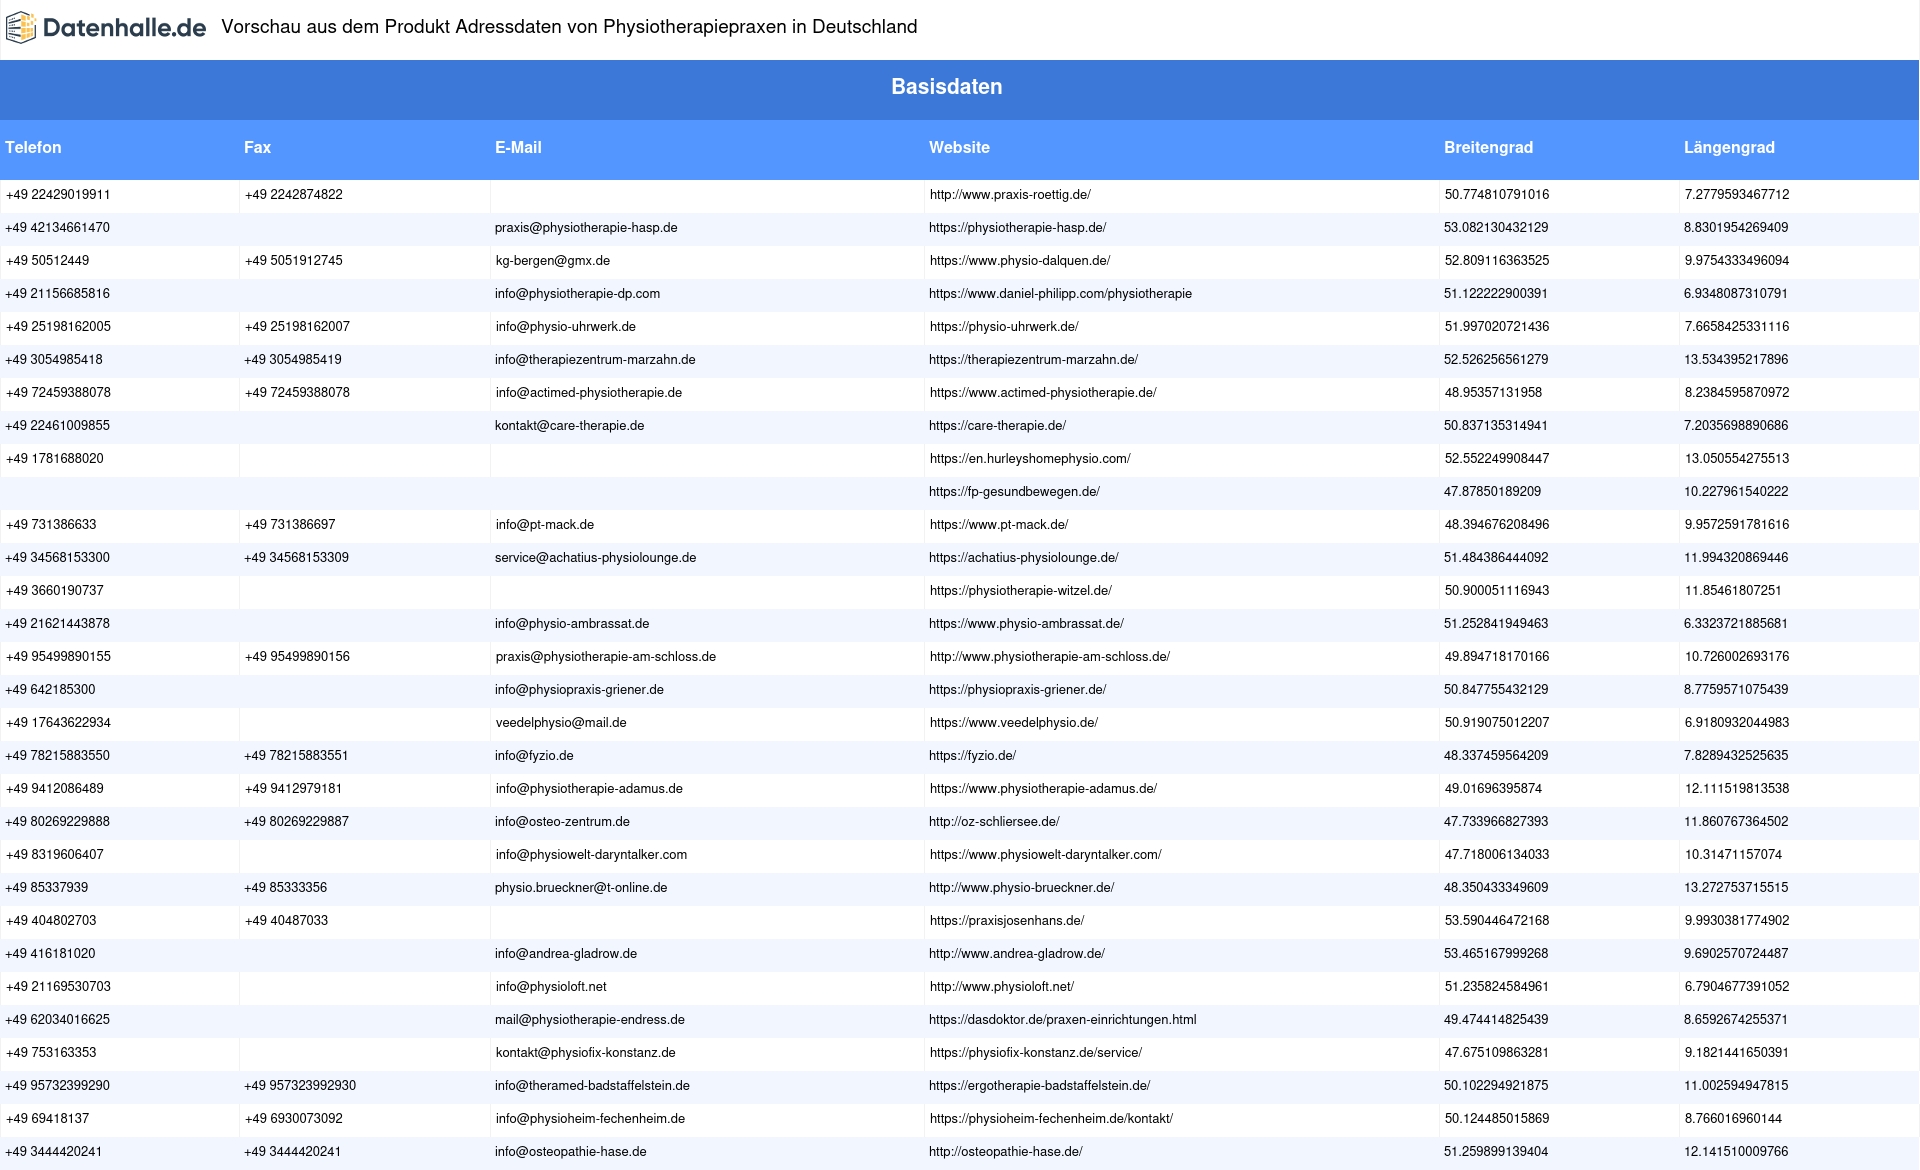Image resolution: width=1920 pixels, height=1170 pixels.
Task: Open https://praxisjosenhans.de/ link
Action: coord(1007,921)
